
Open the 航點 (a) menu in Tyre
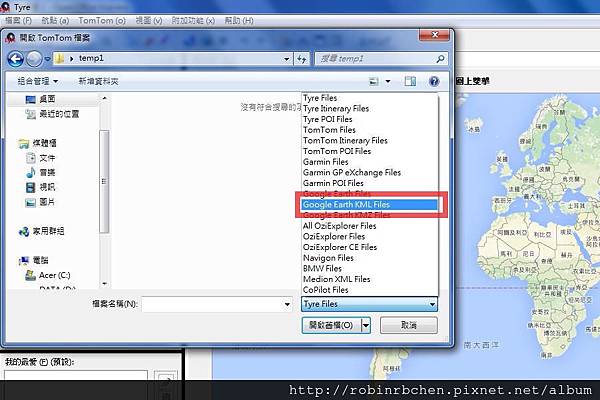click(55, 21)
